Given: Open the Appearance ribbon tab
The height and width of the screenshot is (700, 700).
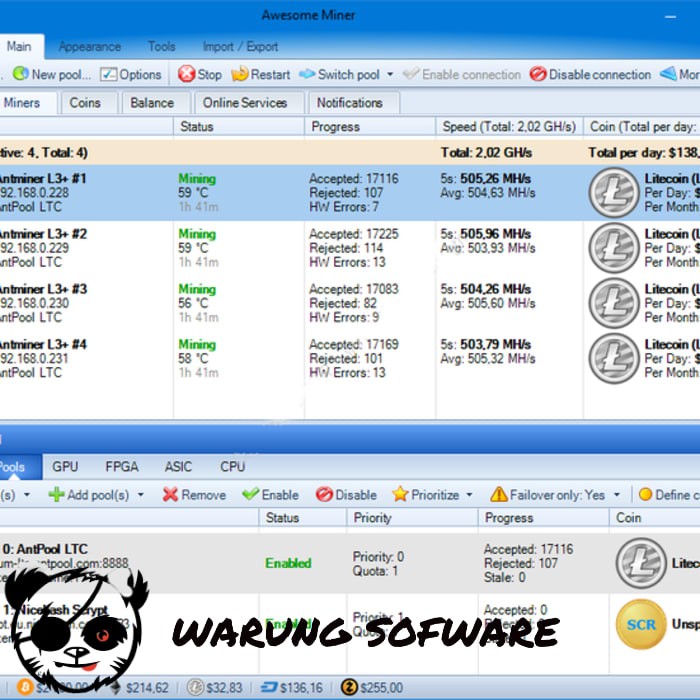Looking at the screenshot, I should (x=89, y=46).
